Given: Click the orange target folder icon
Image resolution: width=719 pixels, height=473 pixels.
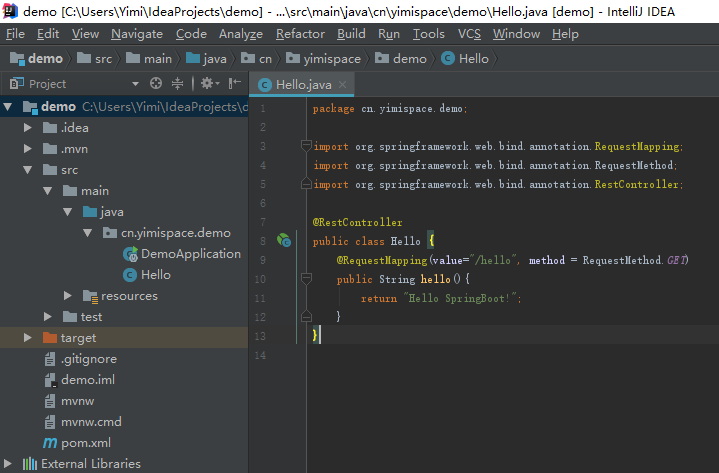Looking at the screenshot, I should coord(50,338).
